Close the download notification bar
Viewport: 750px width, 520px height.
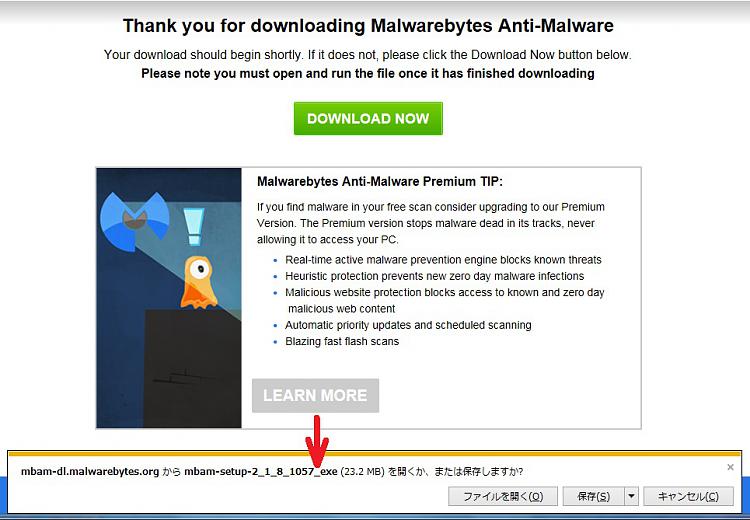(x=730, y=467)
